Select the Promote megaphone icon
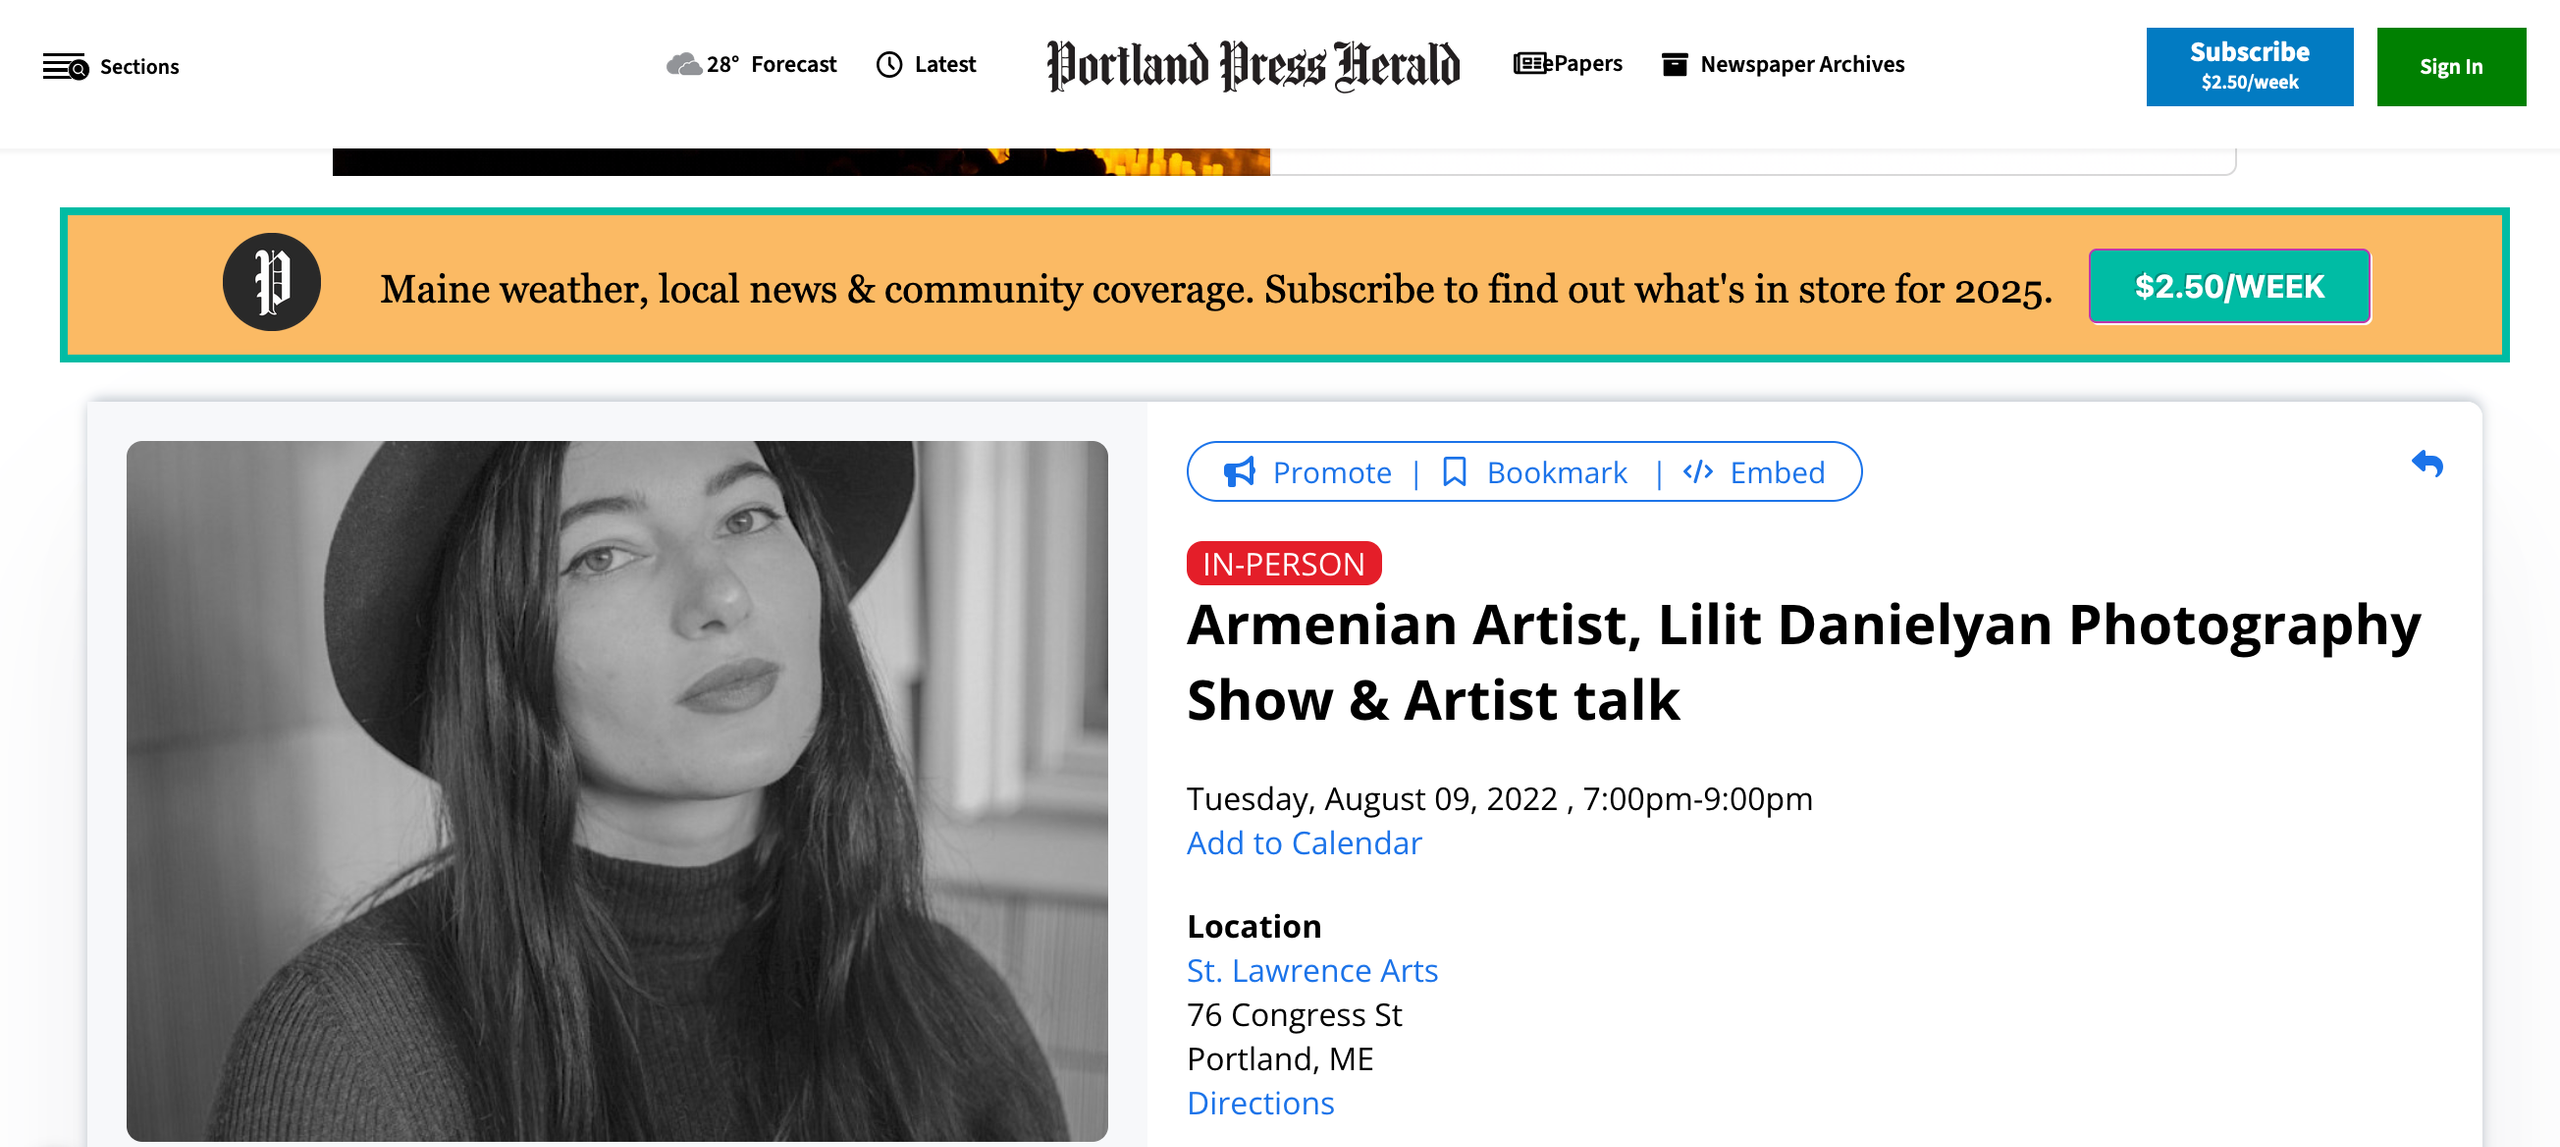Image resolution: width=2560 pixels, height=1147 pixels. click(1239, 472)
